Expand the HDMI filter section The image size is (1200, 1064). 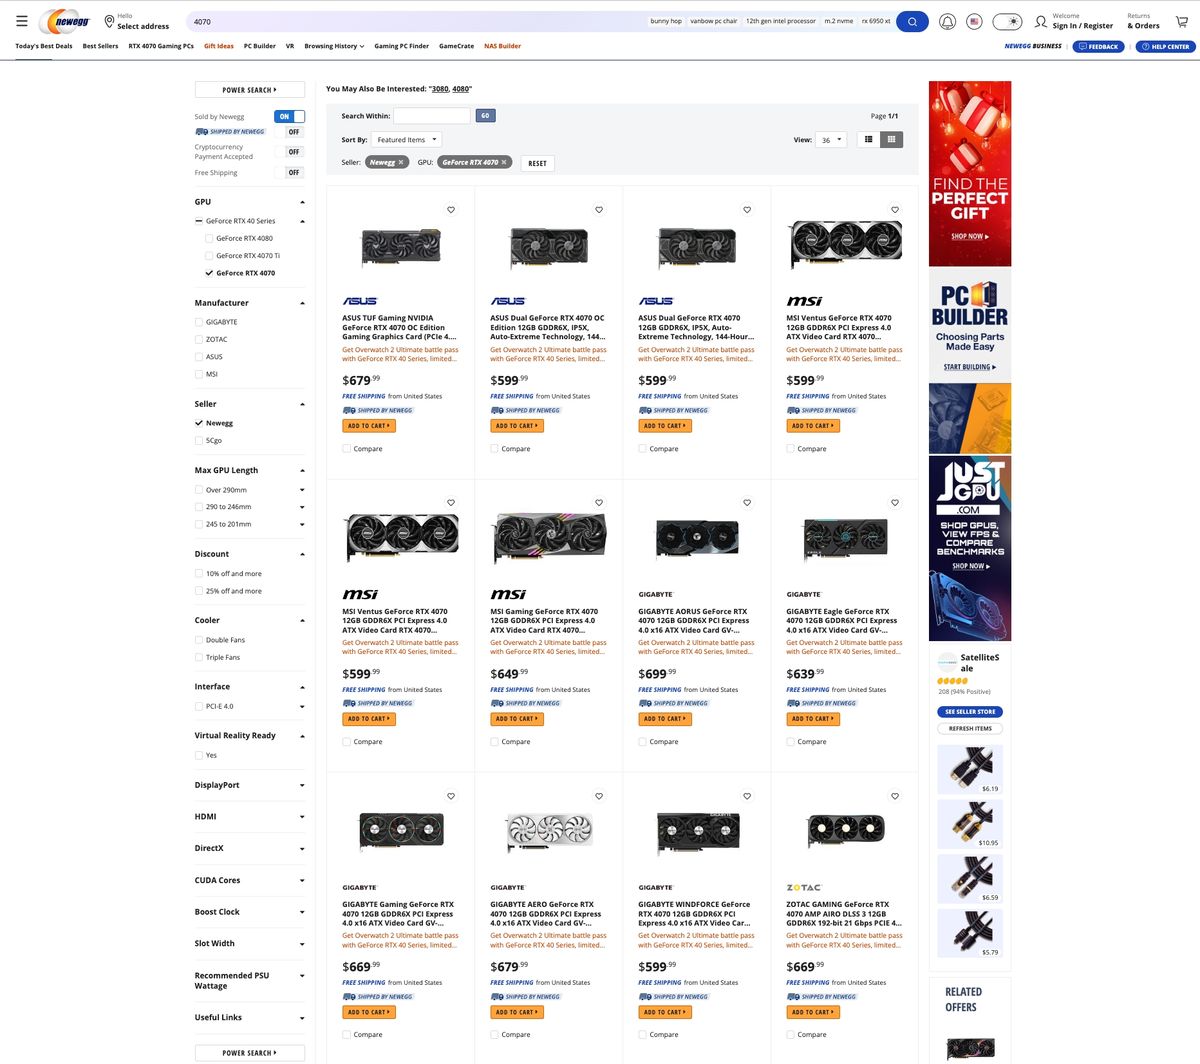point(249,817)
